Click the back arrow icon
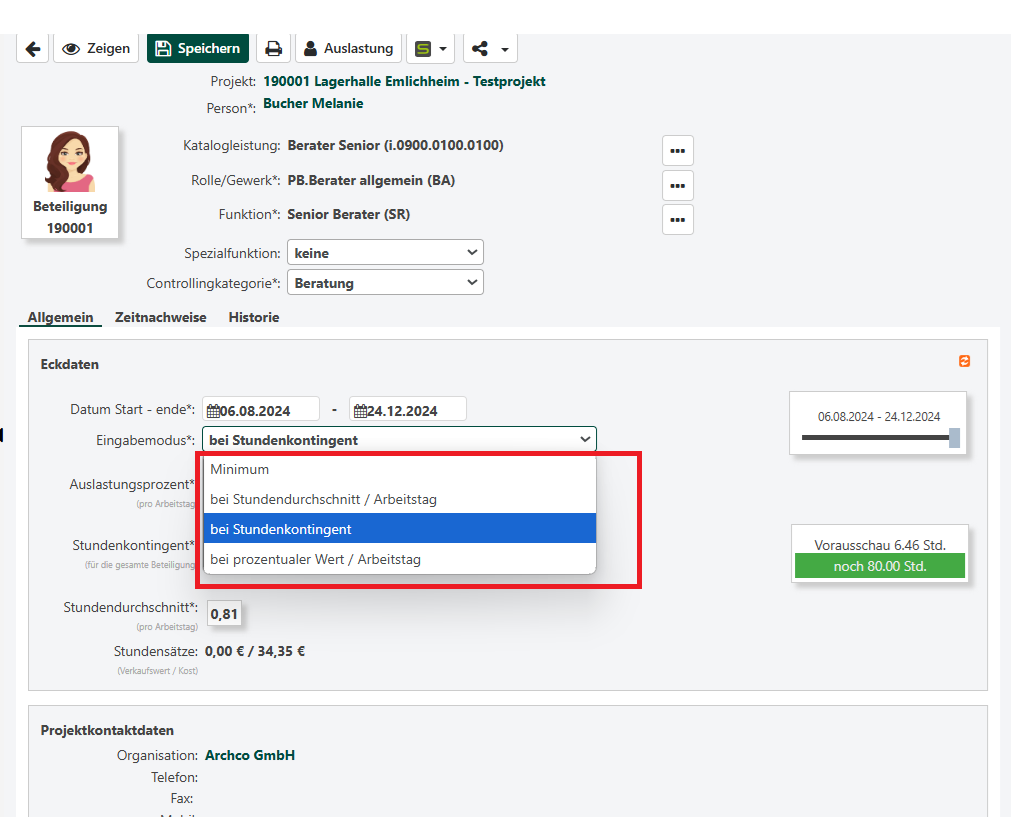 tap(32, 48)
